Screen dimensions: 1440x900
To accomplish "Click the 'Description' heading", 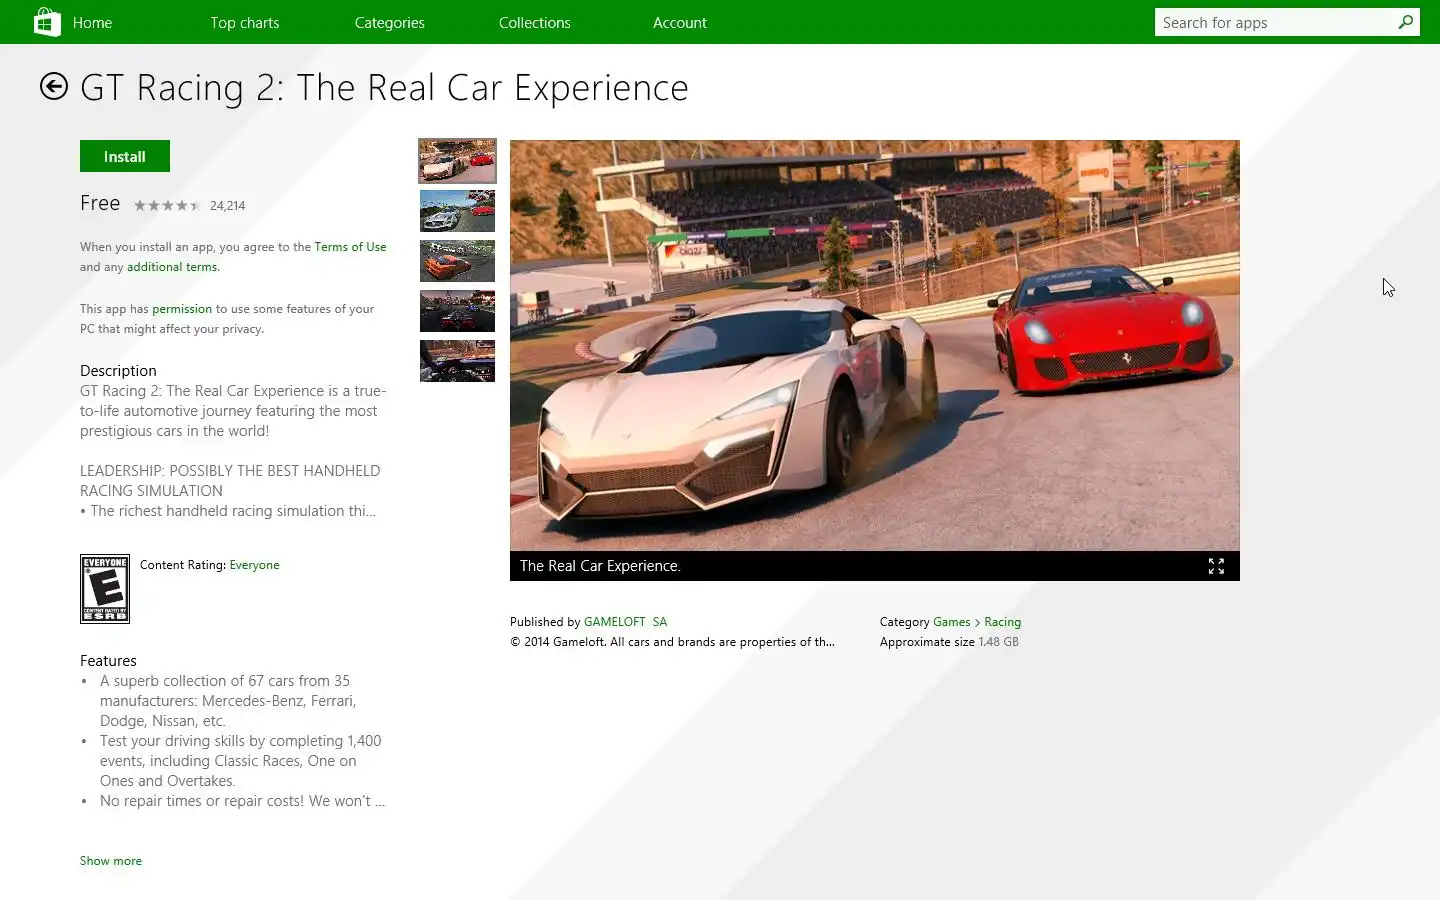I will pyautogui.click(x=118, y=371).
